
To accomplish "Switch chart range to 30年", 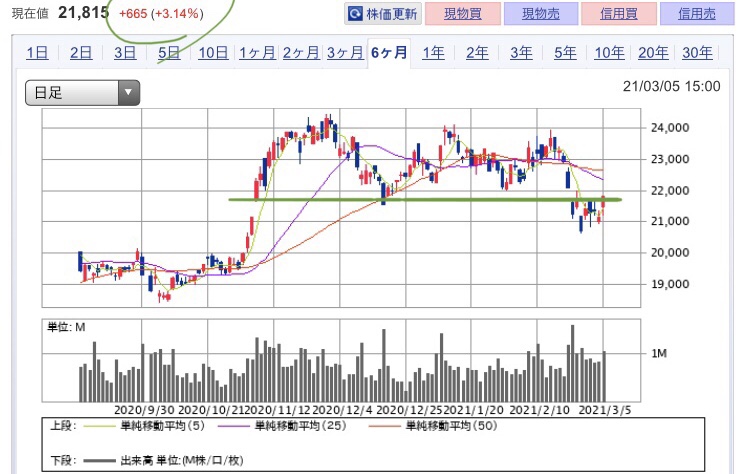I will coord(697,53).
